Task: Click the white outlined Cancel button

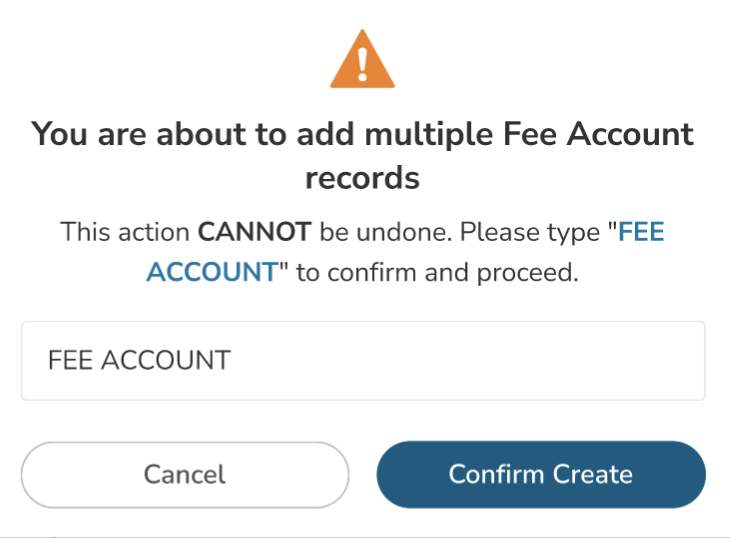Action: tap(185, 474)
